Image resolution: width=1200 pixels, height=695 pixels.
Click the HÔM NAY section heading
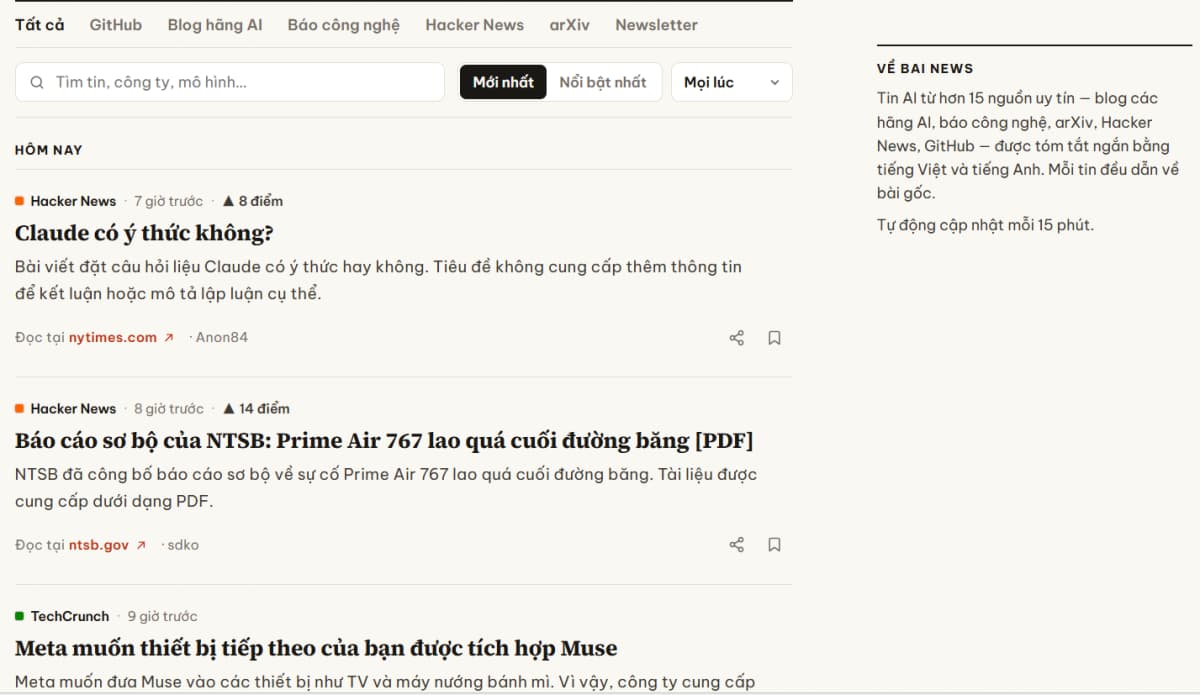[x=49, y=150]
